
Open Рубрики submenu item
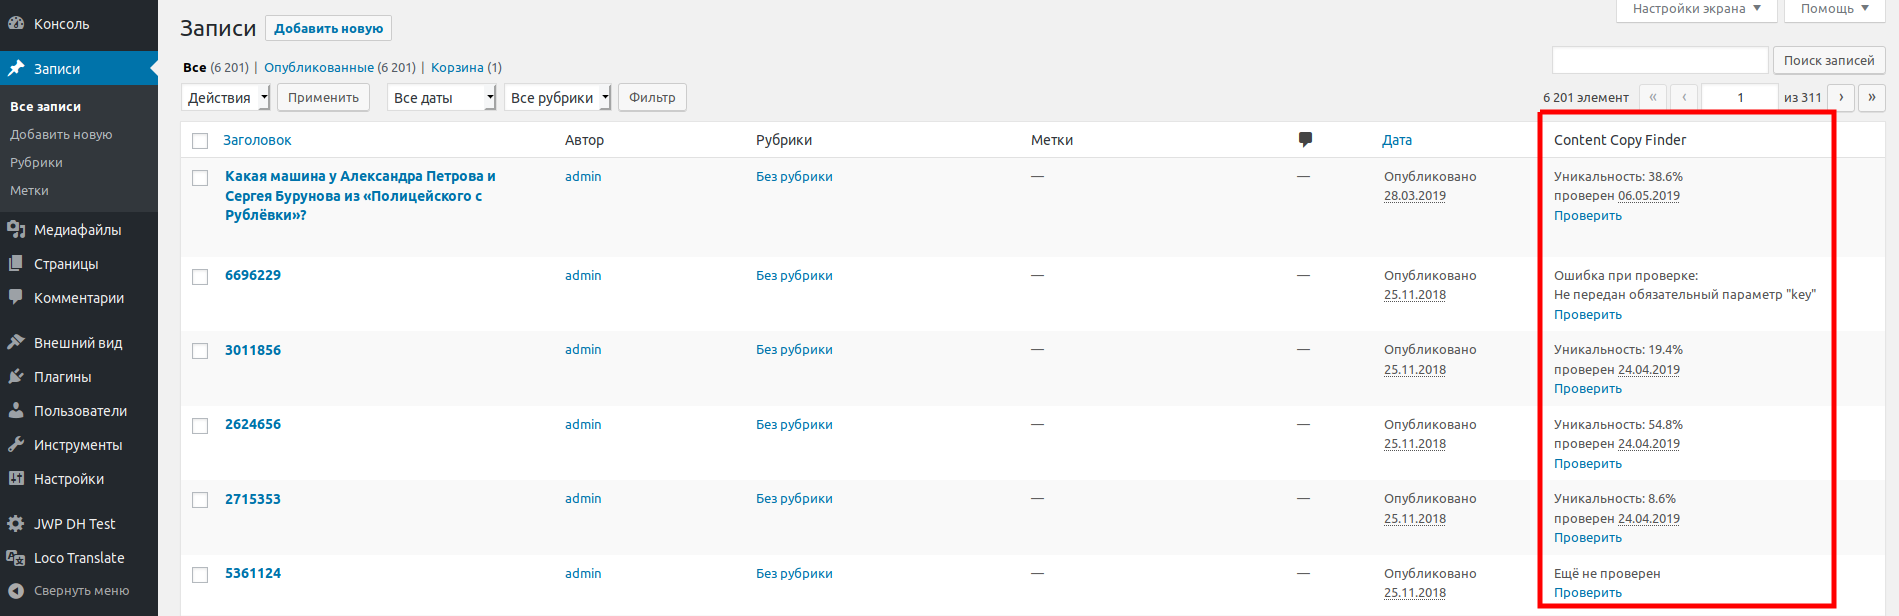click(36, 162)
